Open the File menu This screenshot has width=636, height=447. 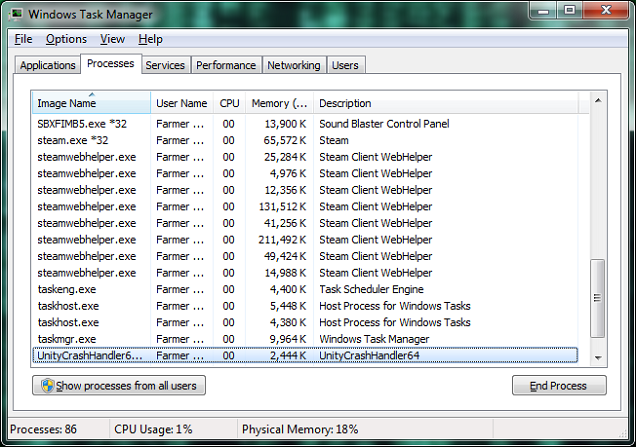[23, 39]
